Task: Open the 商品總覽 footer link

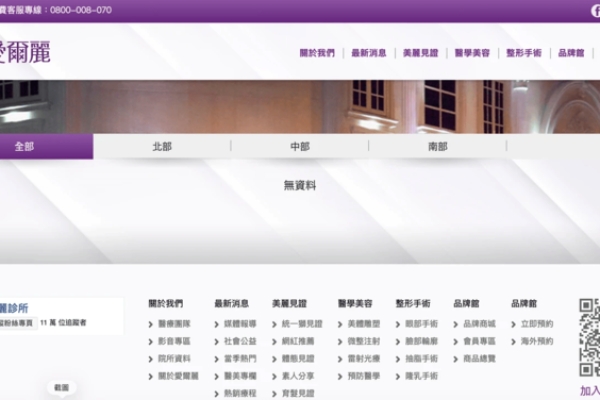Action: point(479,359)
